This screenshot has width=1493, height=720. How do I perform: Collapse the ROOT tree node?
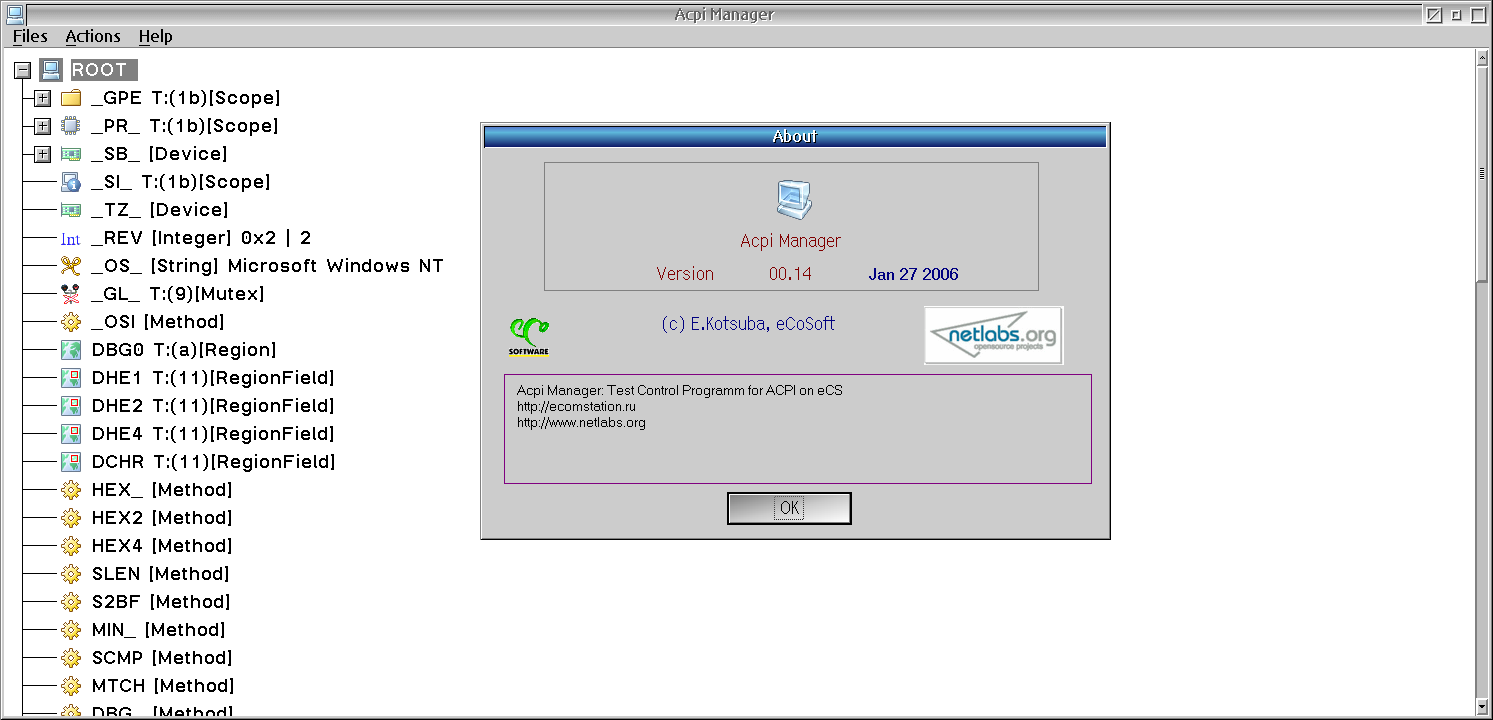23,70
